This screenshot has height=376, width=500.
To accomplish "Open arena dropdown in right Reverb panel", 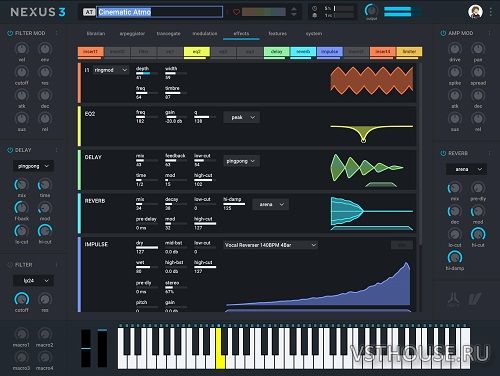I will pyautogui.click(x=466, y=169).
